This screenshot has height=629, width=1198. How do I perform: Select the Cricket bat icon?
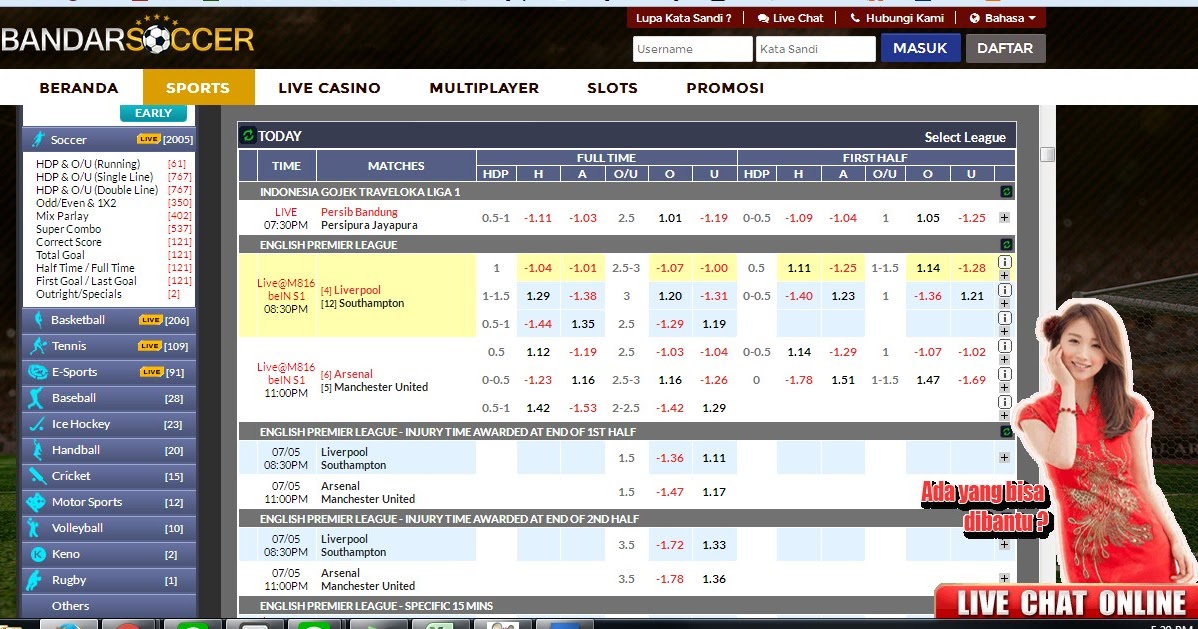[x=37, y=476]
